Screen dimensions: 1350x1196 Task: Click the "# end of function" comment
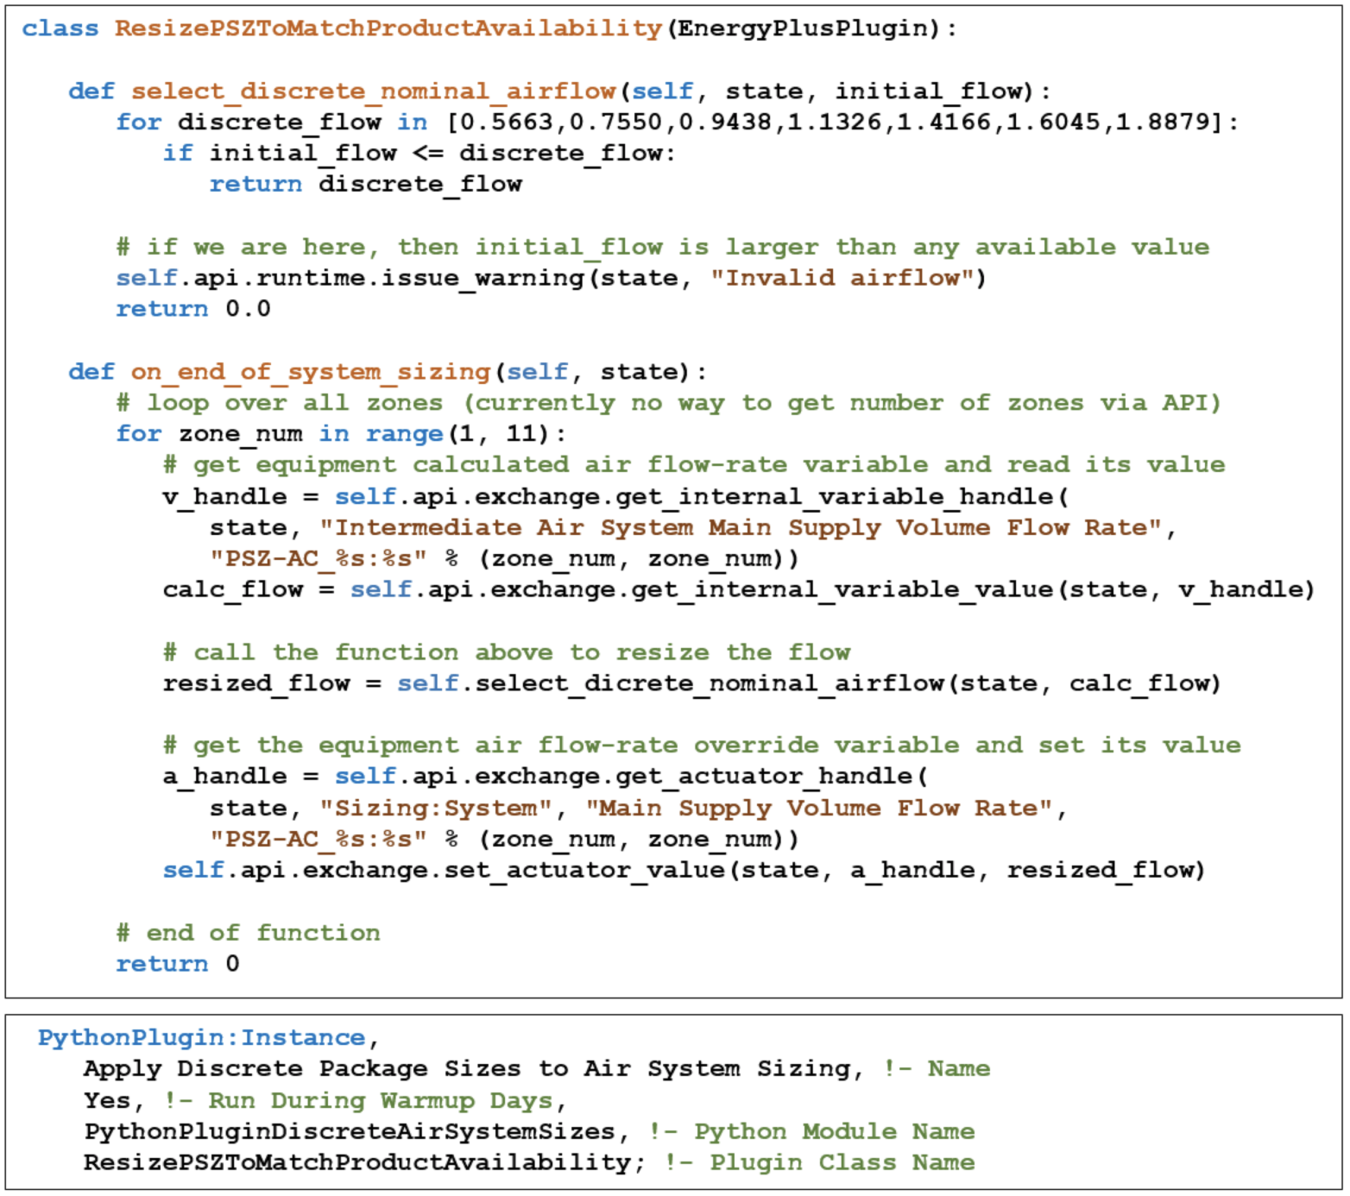[248, 933]
